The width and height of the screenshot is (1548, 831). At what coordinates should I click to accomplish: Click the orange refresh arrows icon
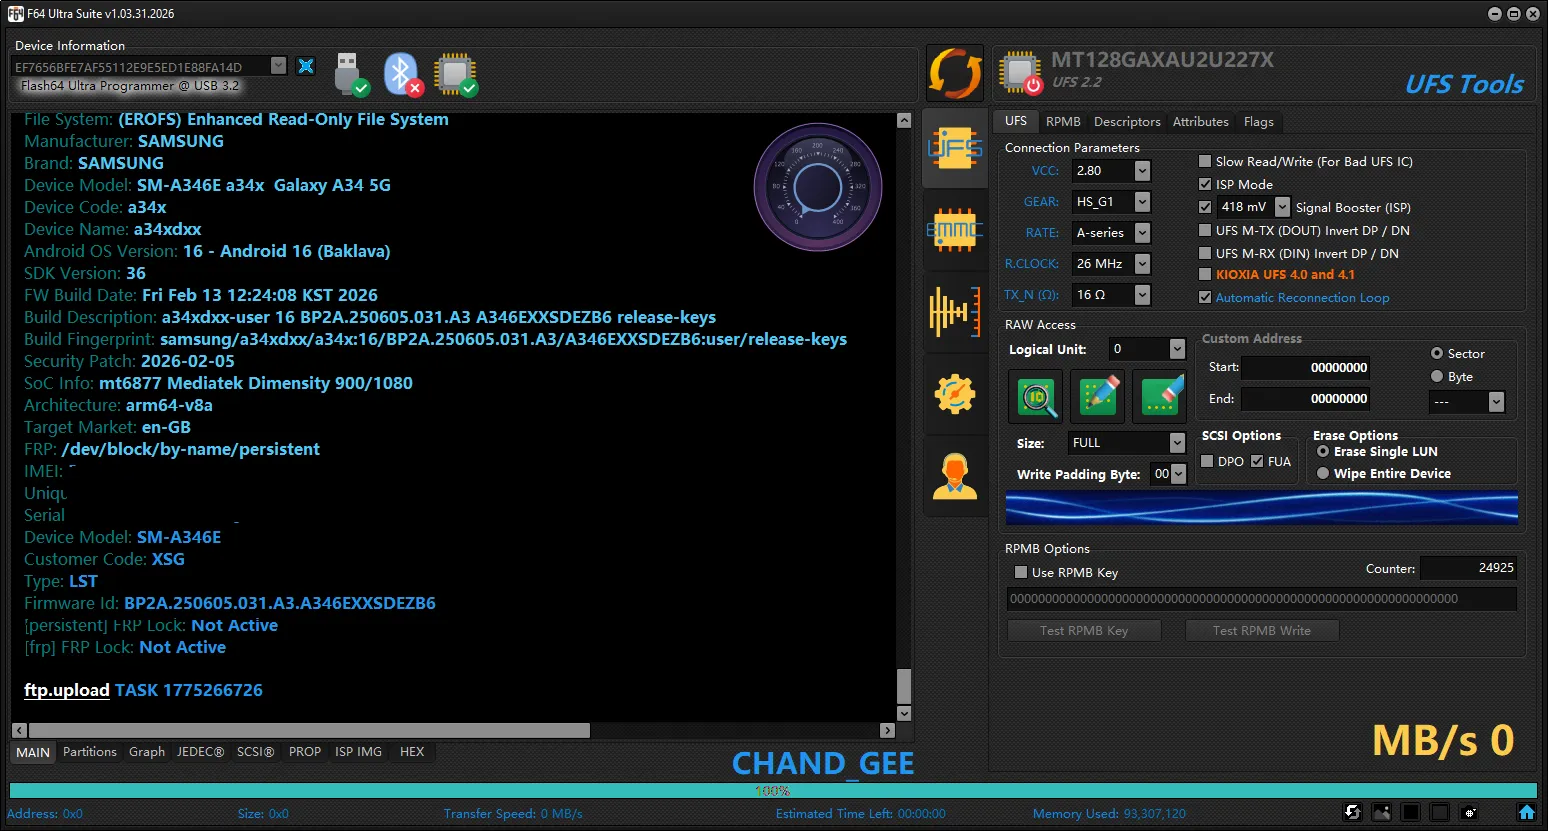coord(954,73)
